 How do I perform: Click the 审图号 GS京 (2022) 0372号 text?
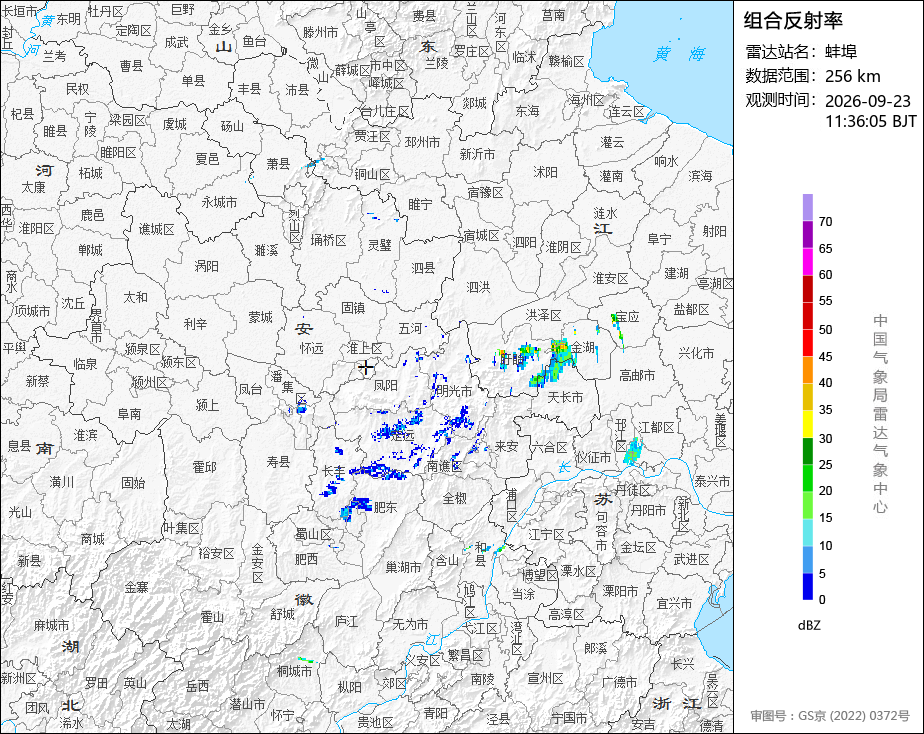[x=830, y=716]
